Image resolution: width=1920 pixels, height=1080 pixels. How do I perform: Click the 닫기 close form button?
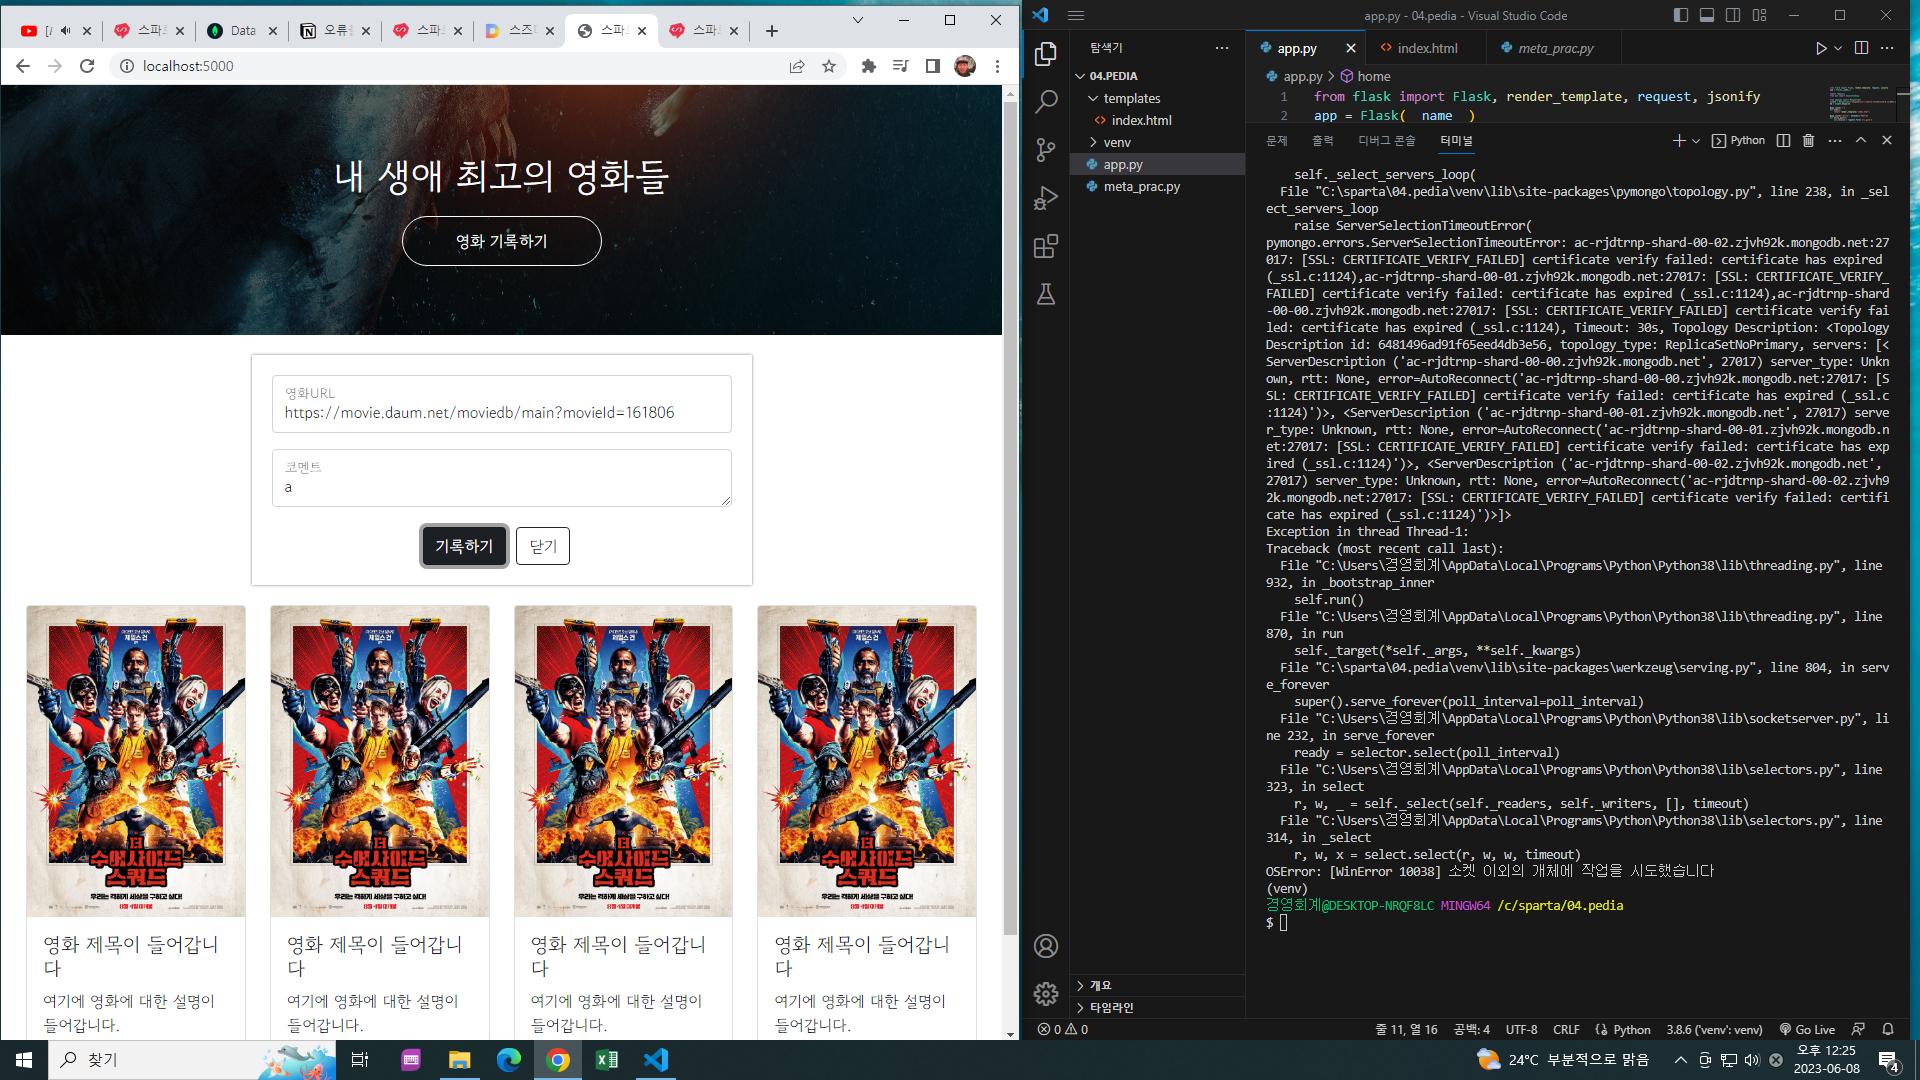[x=543, y=546]
